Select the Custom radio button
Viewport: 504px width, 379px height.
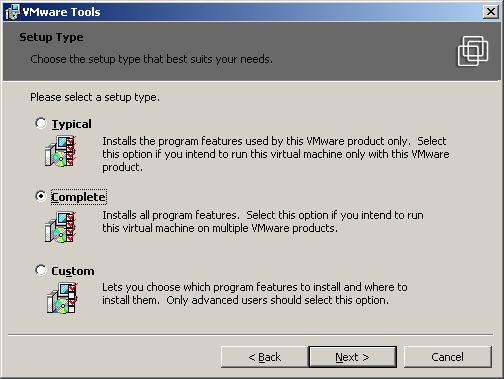tap(41, 270)
